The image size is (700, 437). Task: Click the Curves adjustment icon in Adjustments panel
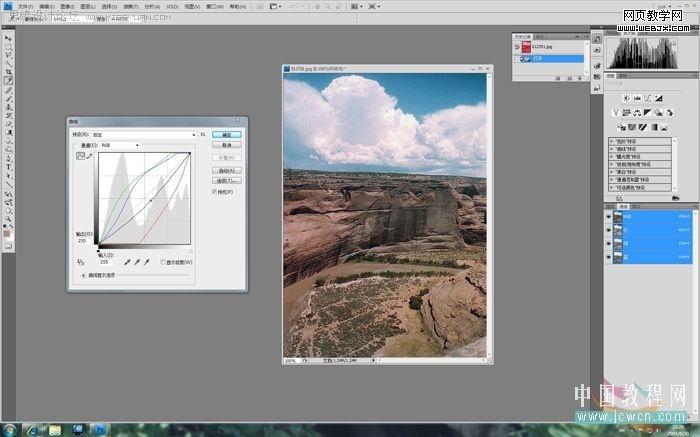click(x=648, y=98)
